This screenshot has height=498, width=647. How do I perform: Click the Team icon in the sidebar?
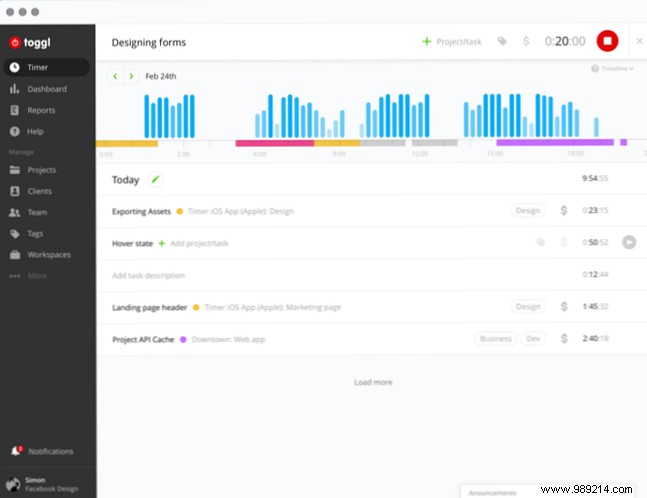point(14,212)
